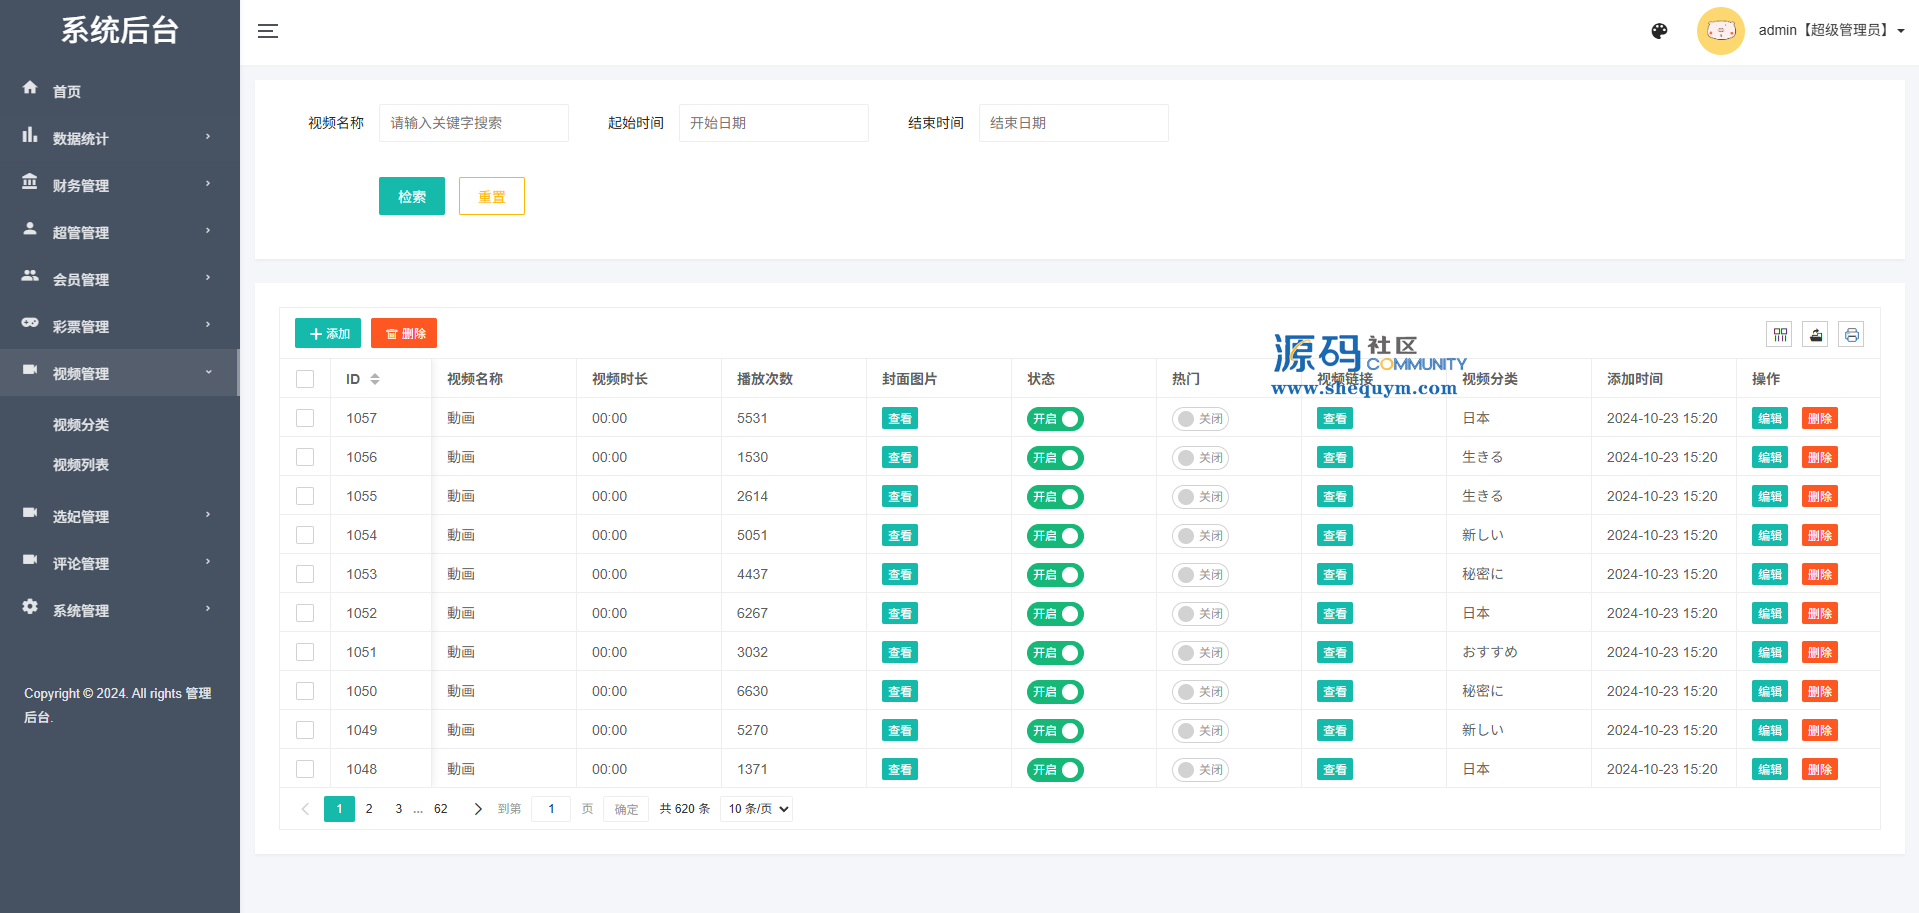Click the 检索 search button
The image size is (1919, 913).
pos(411,196)
